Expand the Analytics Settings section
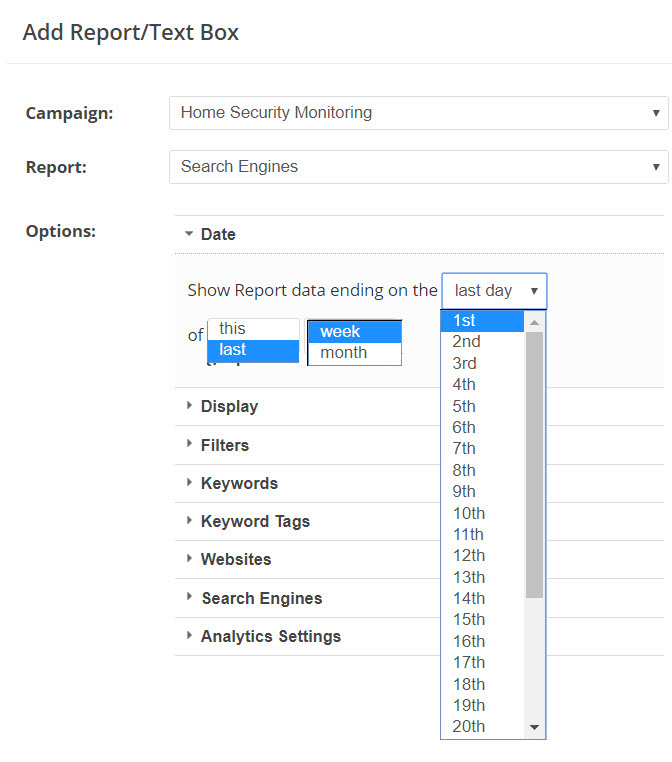Screen dimensions: 672x762 click(x=270, y=636)
